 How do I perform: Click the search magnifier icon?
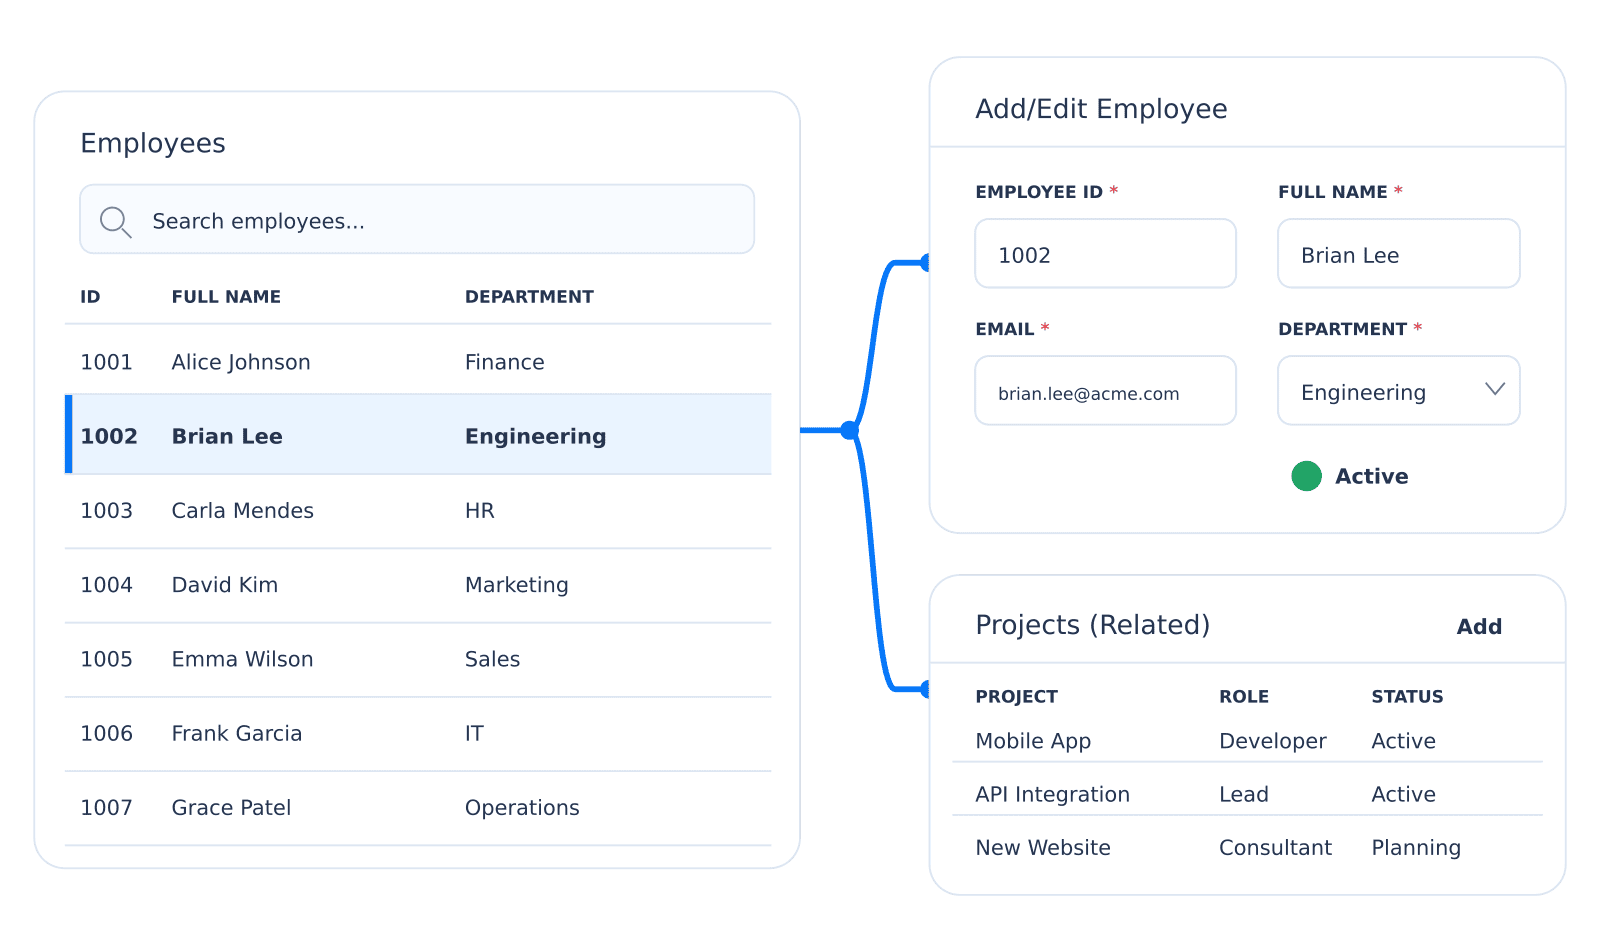116,222
